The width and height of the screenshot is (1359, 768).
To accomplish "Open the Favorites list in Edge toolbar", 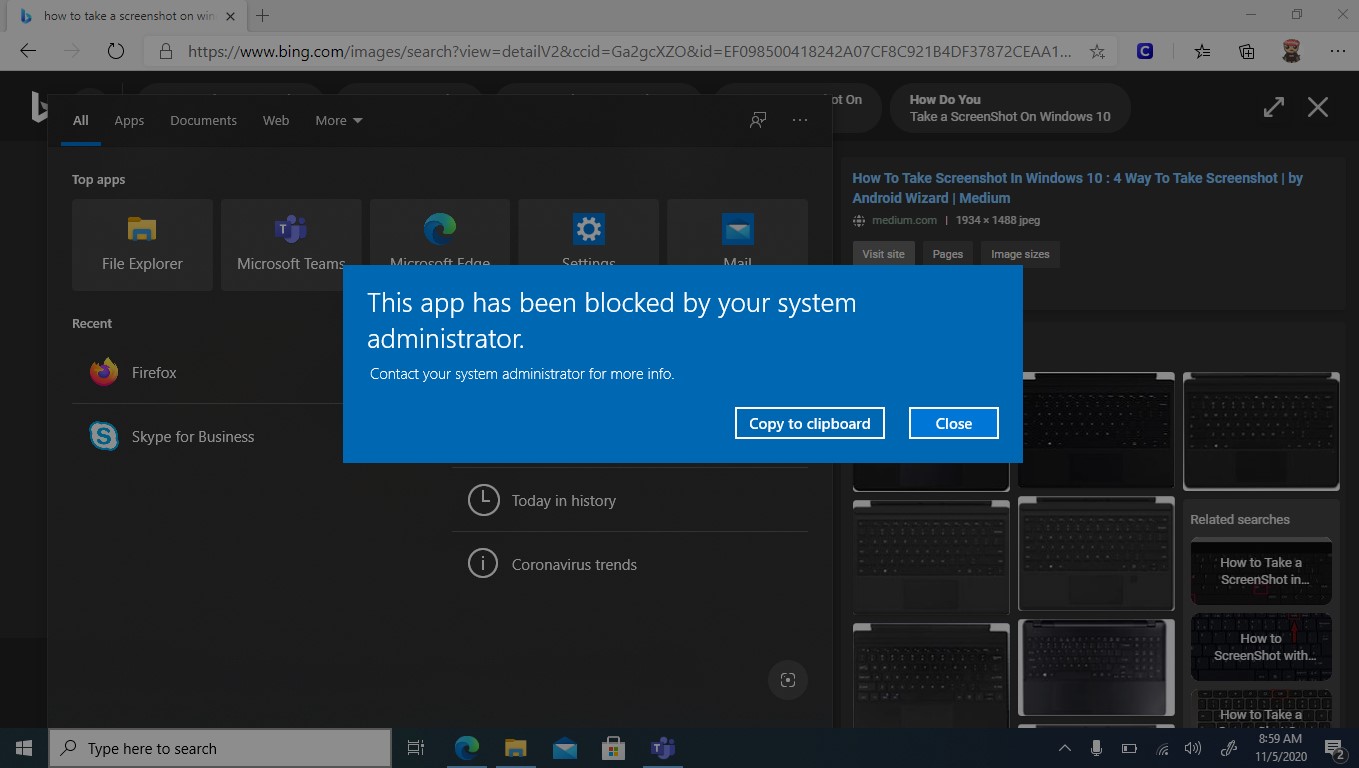I will 1202,51.
